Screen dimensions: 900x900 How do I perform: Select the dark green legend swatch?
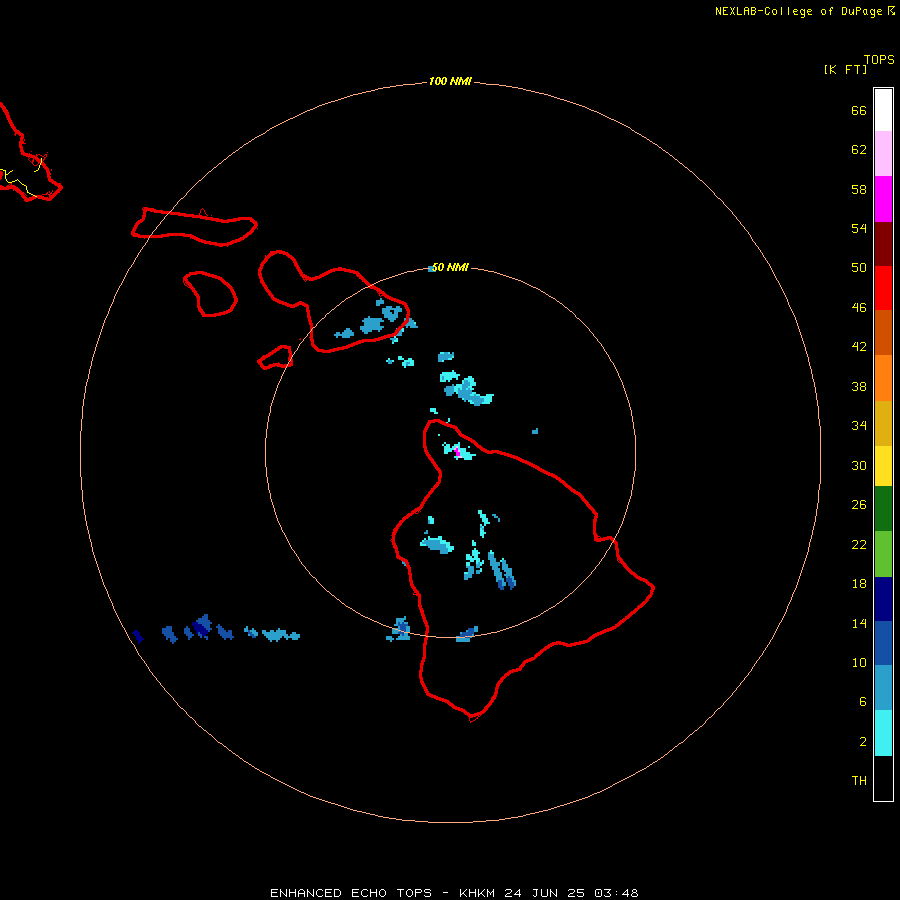[883, 509]
